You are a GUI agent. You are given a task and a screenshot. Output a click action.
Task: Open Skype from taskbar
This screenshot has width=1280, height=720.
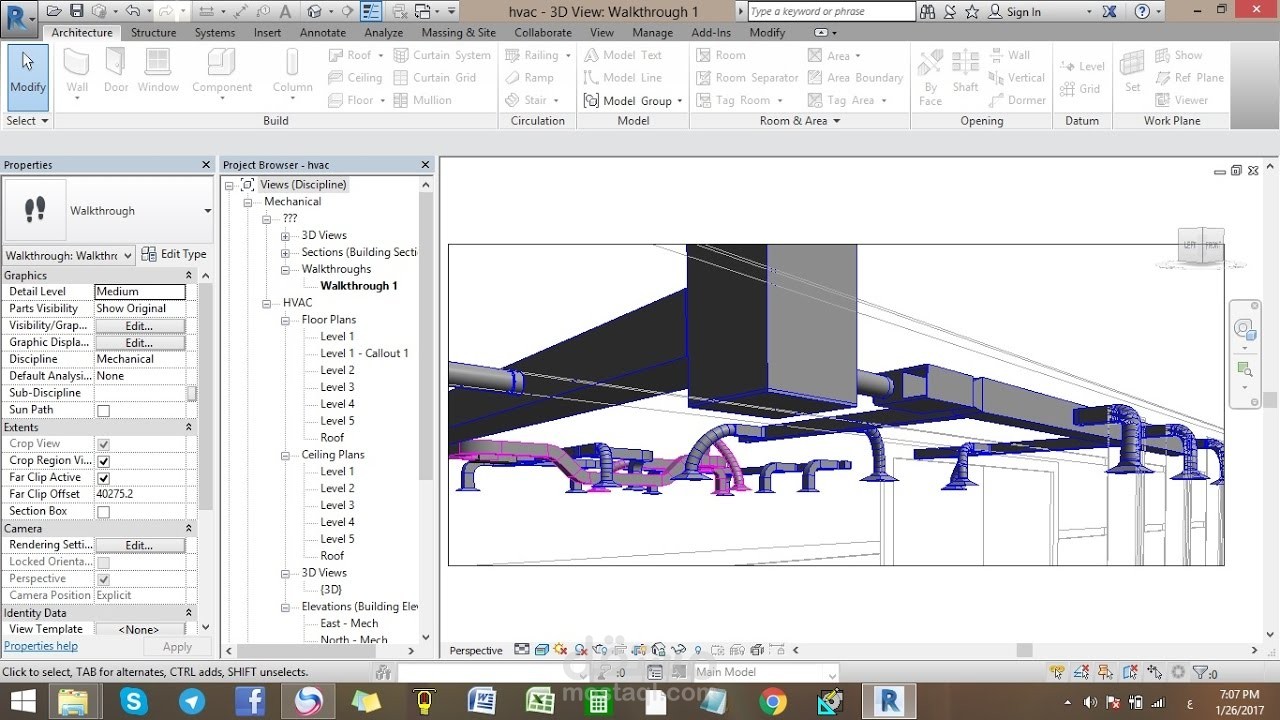(134, 701)
